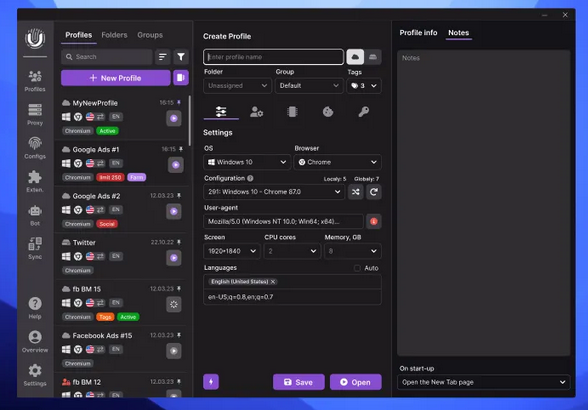Open the Folder dropdown
Screen dimensions: 588x410
(237, 86)
